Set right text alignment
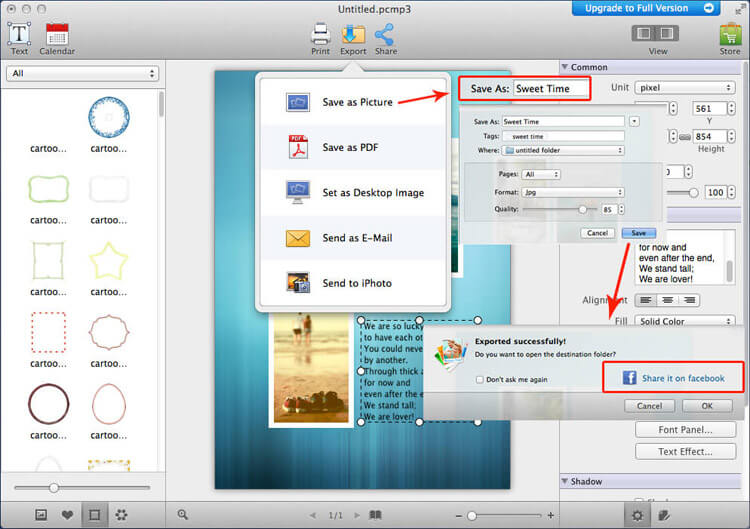 click(689, 300)
